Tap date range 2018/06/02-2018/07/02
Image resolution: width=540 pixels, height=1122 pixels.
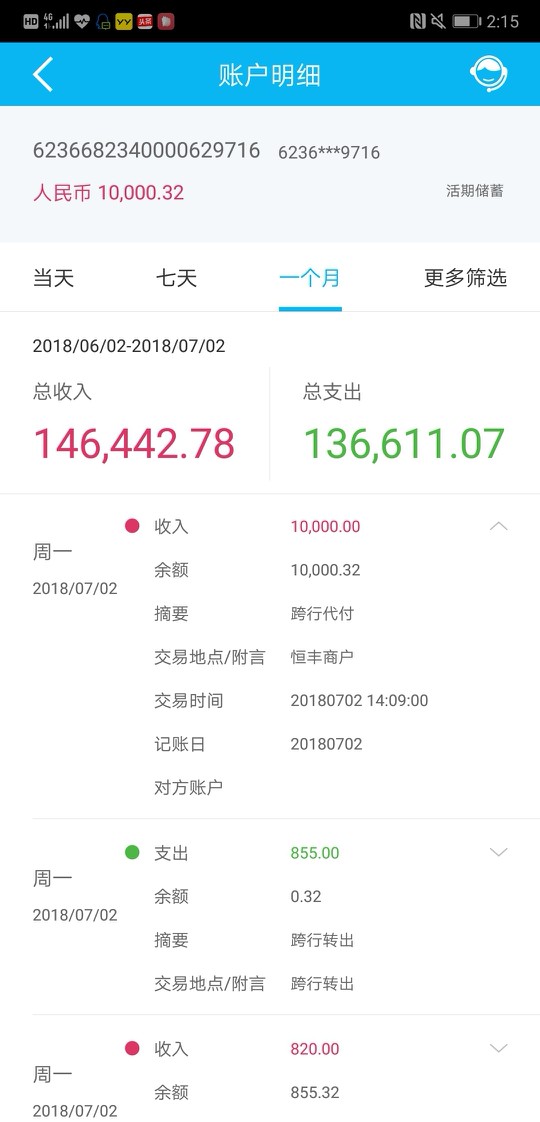(129, 346)
